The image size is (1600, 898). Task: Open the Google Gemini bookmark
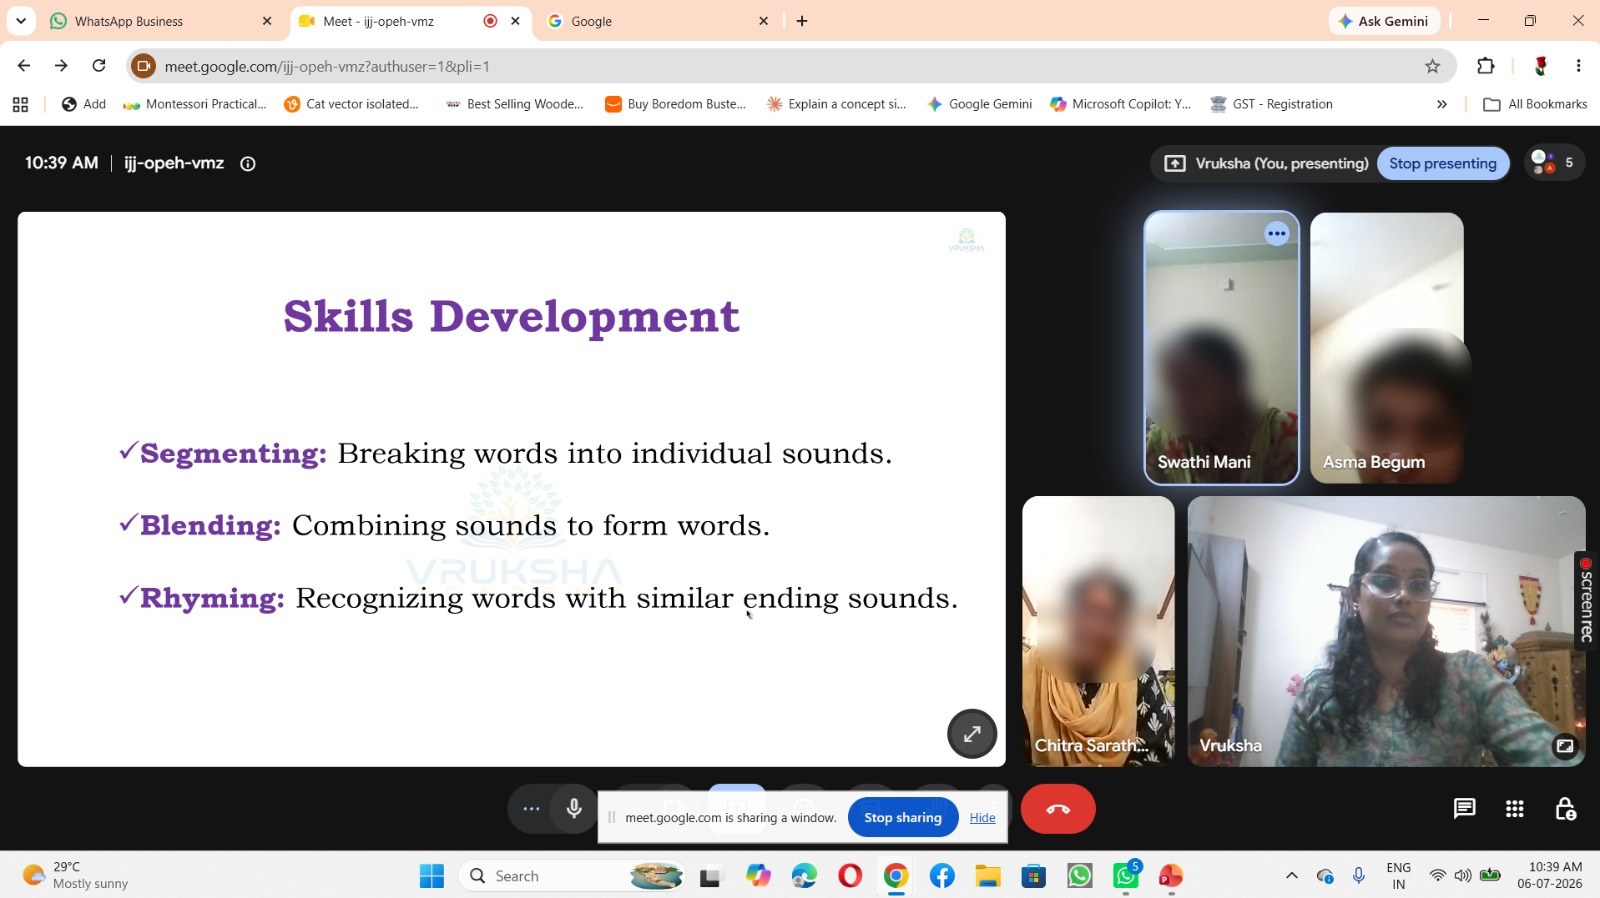click(979, 104)
